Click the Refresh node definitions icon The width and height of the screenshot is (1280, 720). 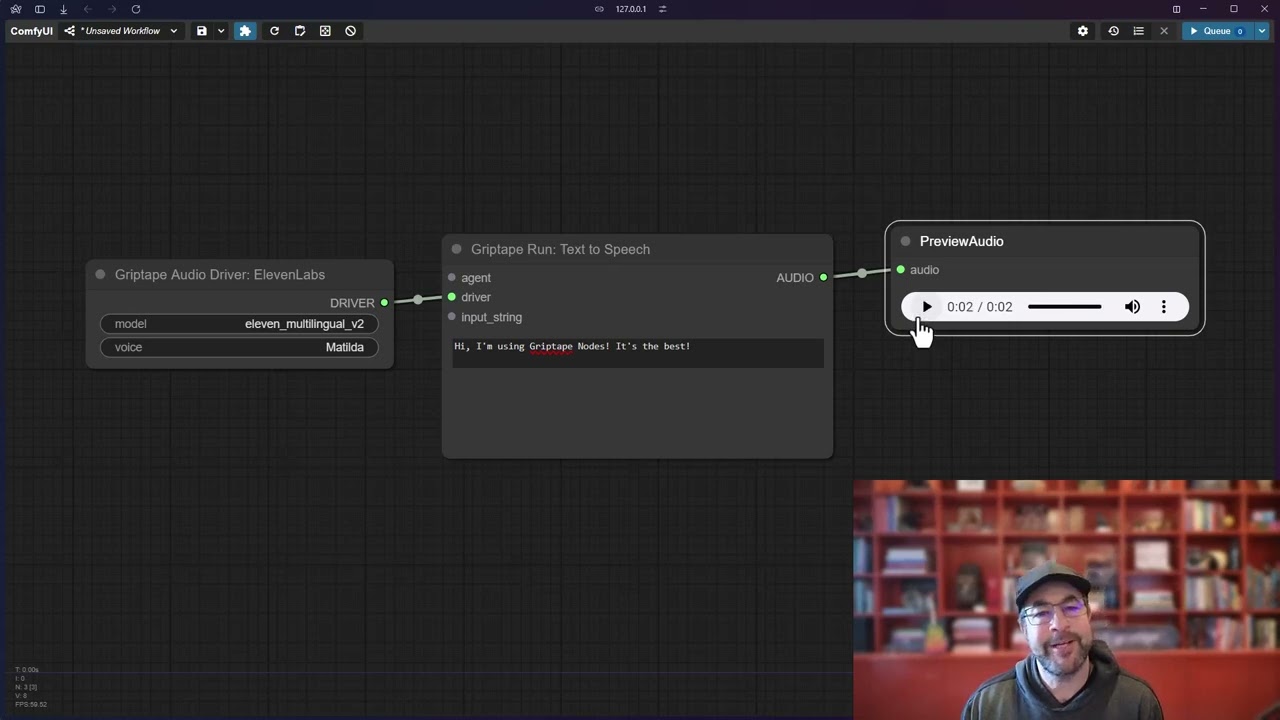pos(274,31)
